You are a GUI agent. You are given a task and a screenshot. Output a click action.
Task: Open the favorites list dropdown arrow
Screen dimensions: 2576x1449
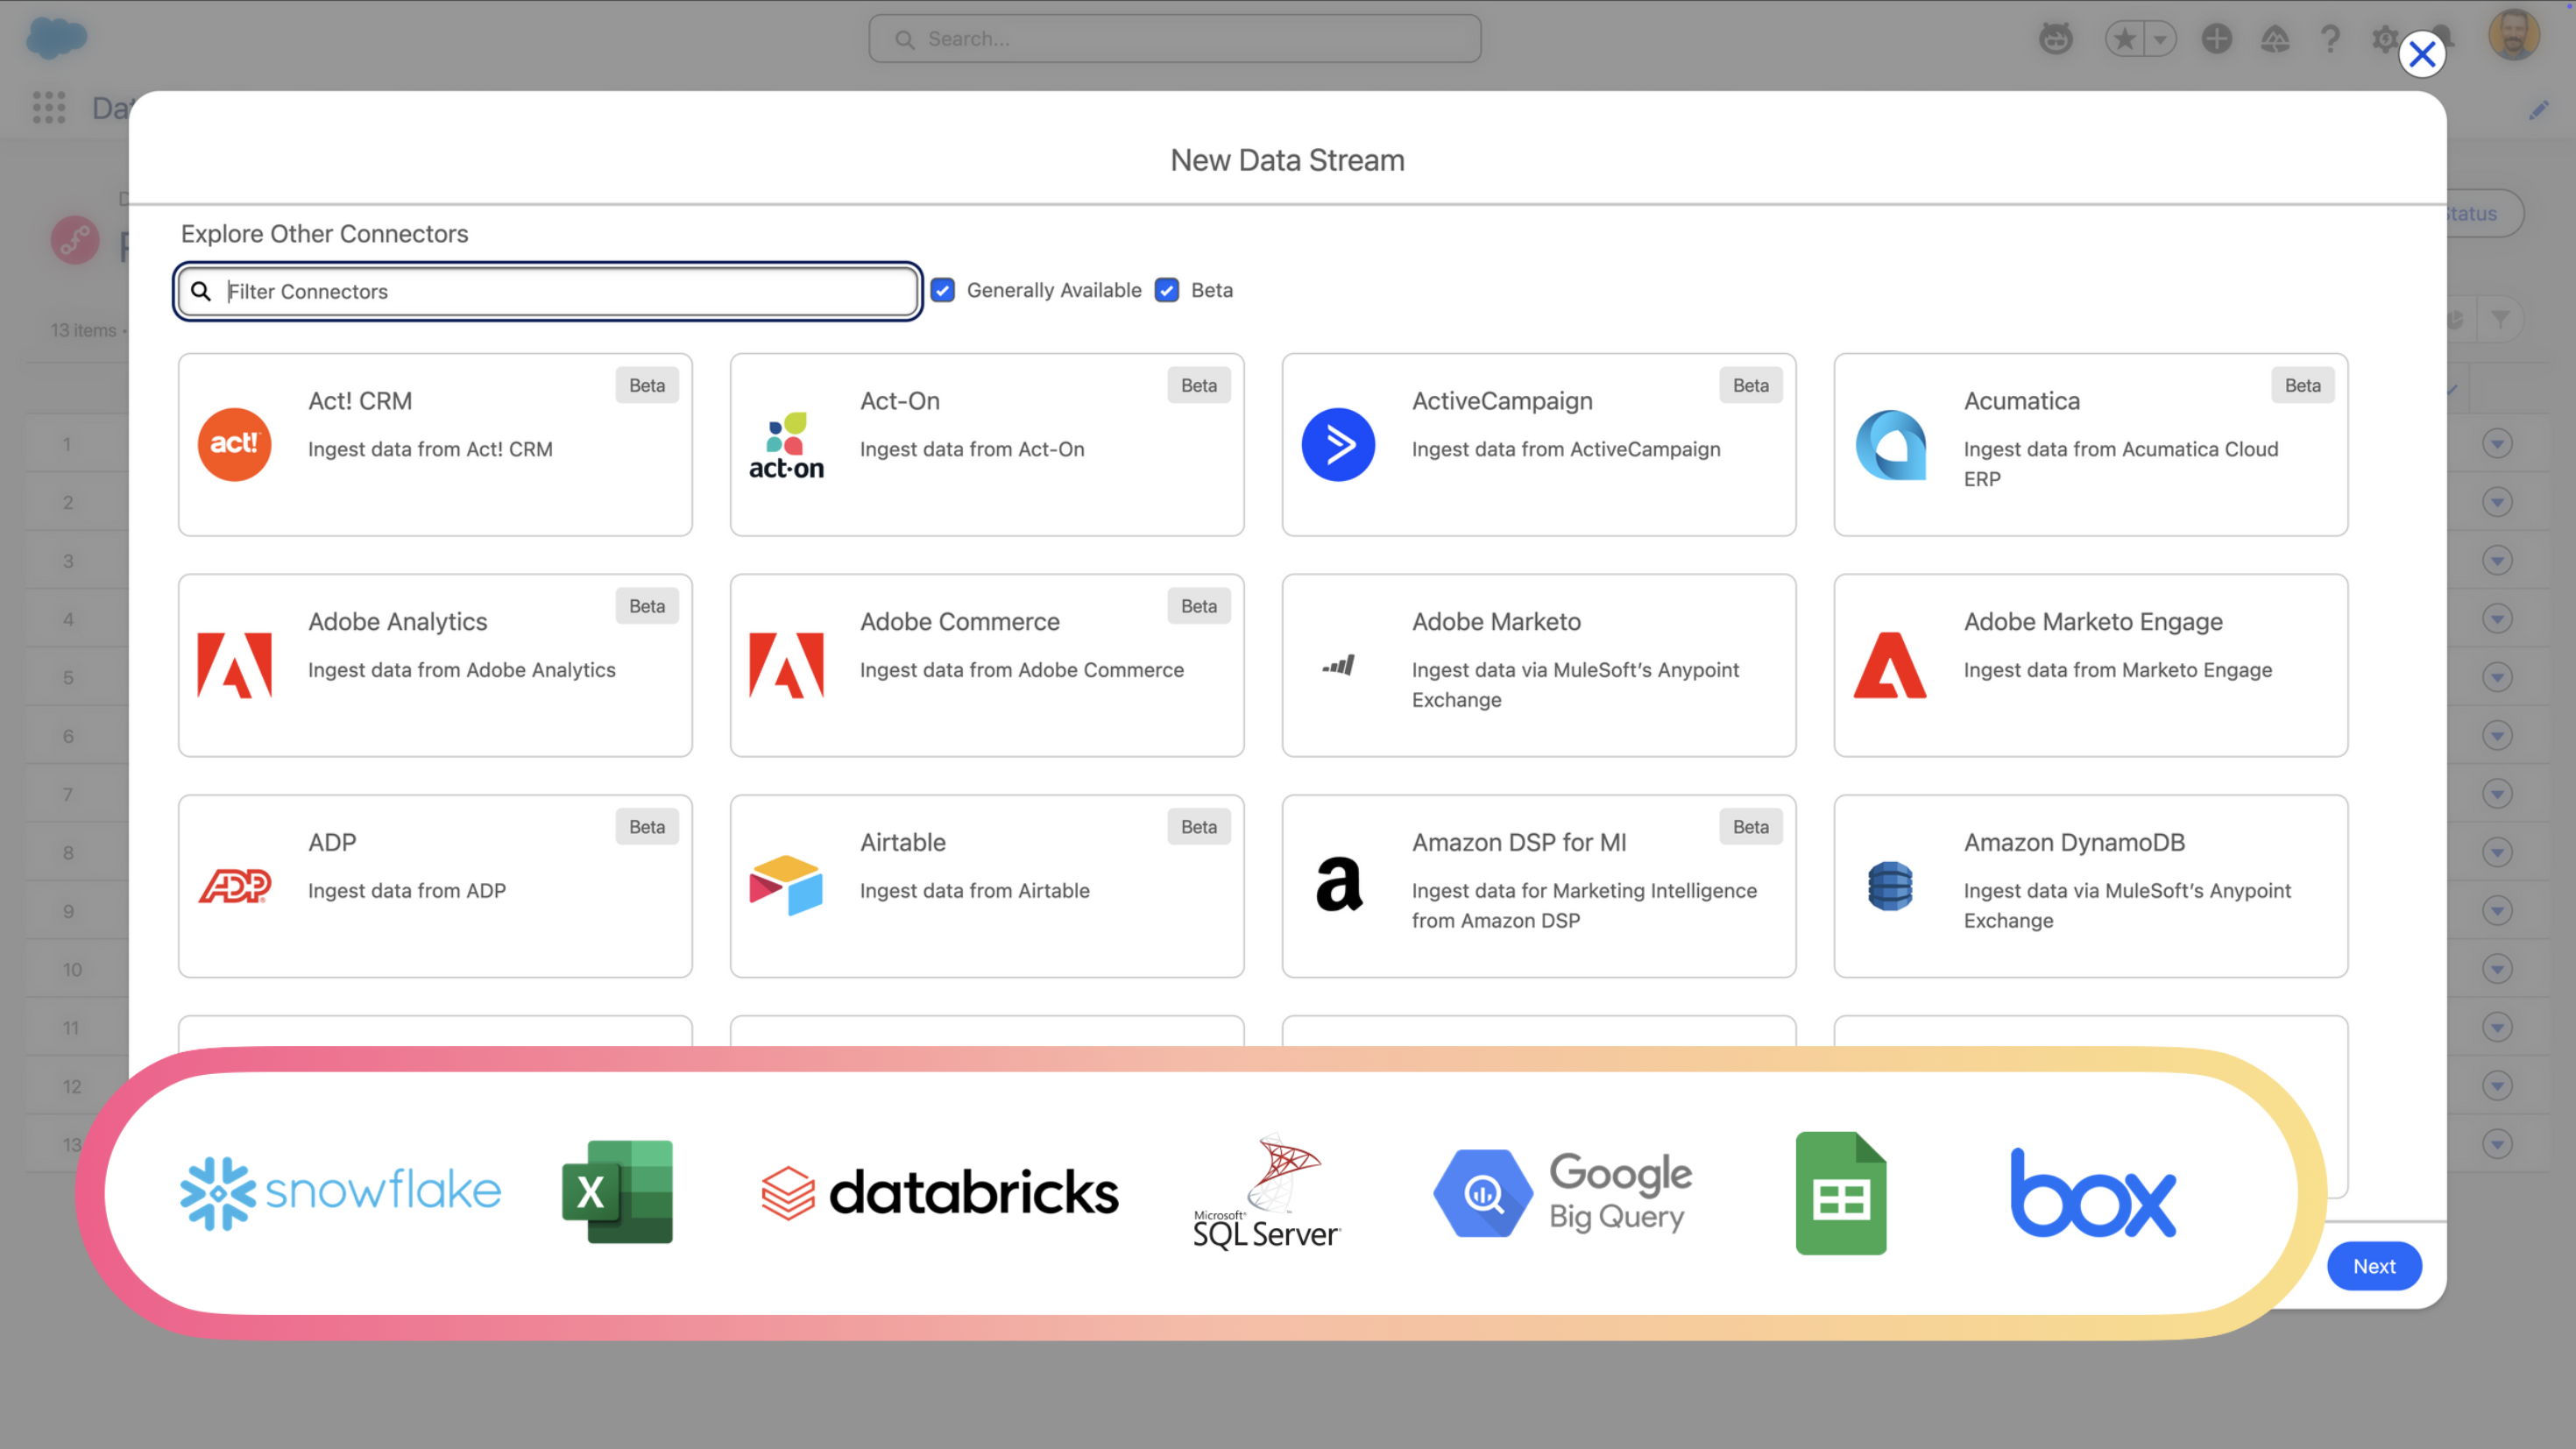click(2160, 39)
